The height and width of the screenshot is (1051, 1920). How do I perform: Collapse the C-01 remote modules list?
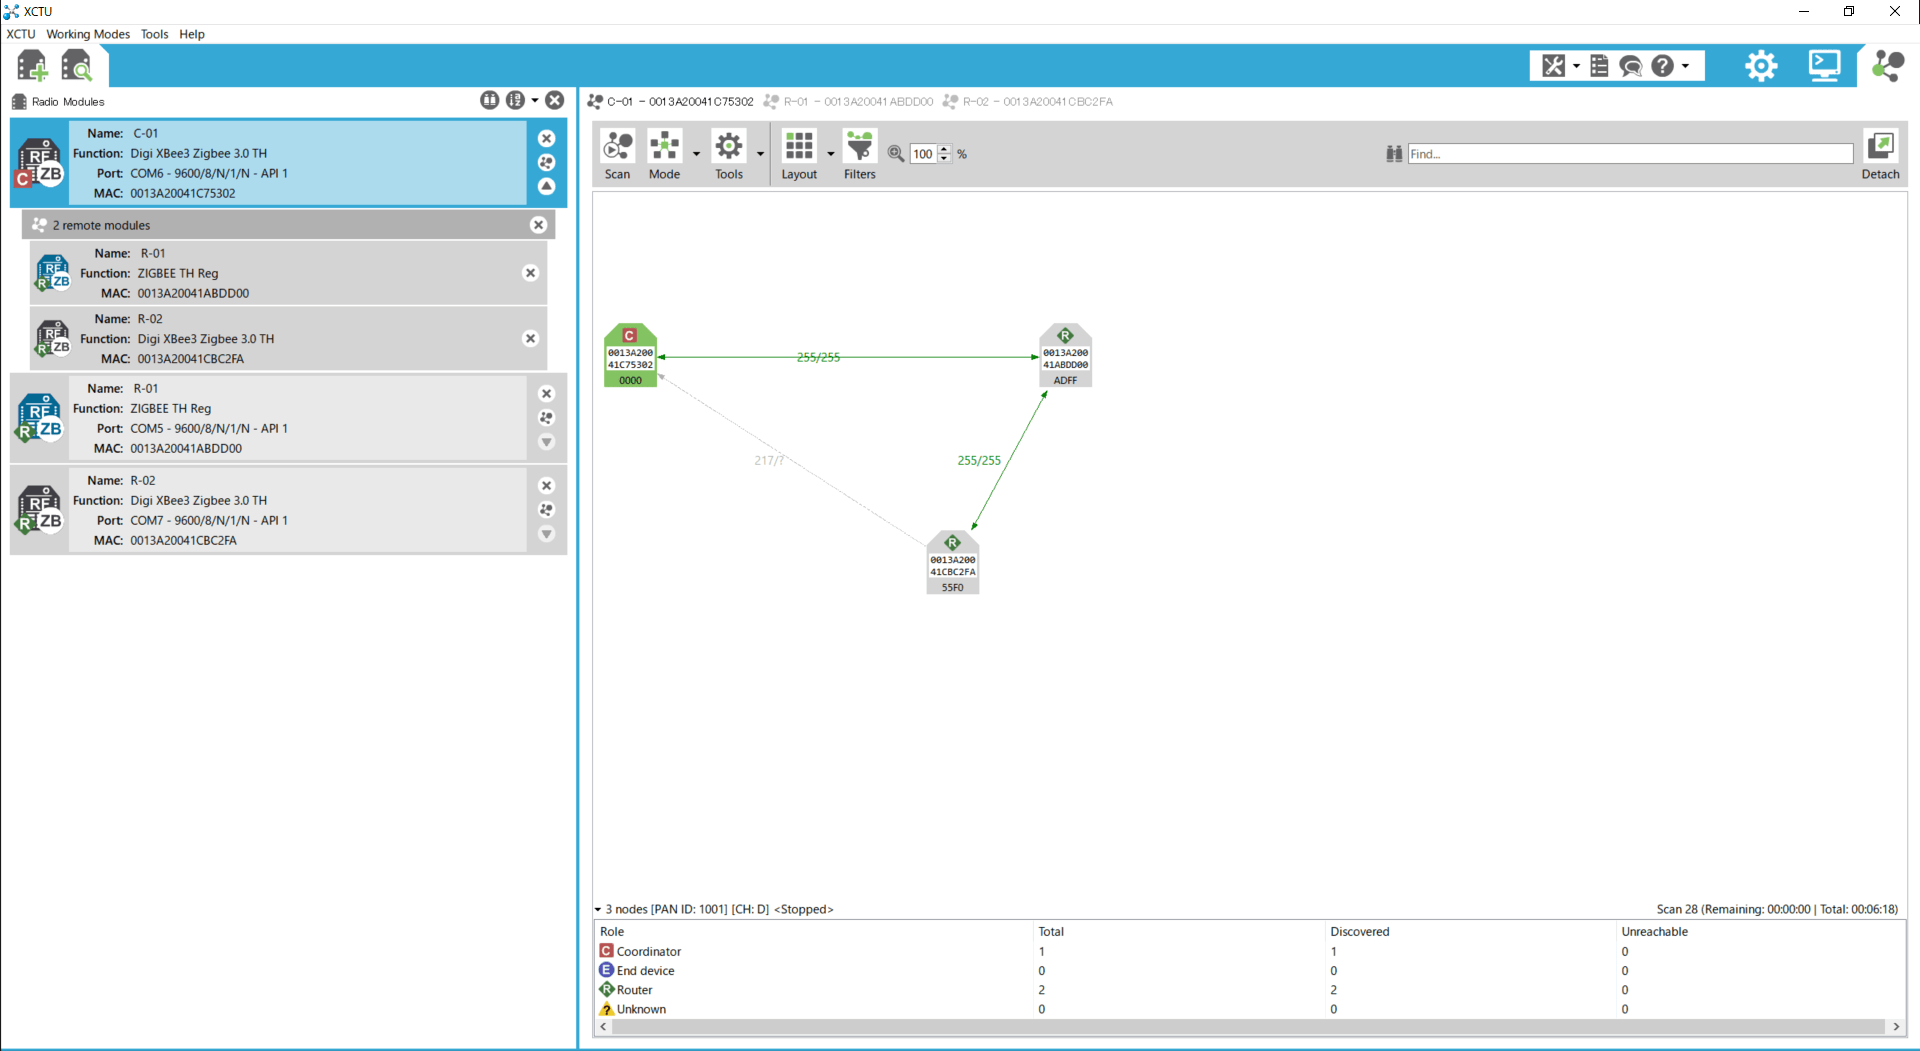547,187
